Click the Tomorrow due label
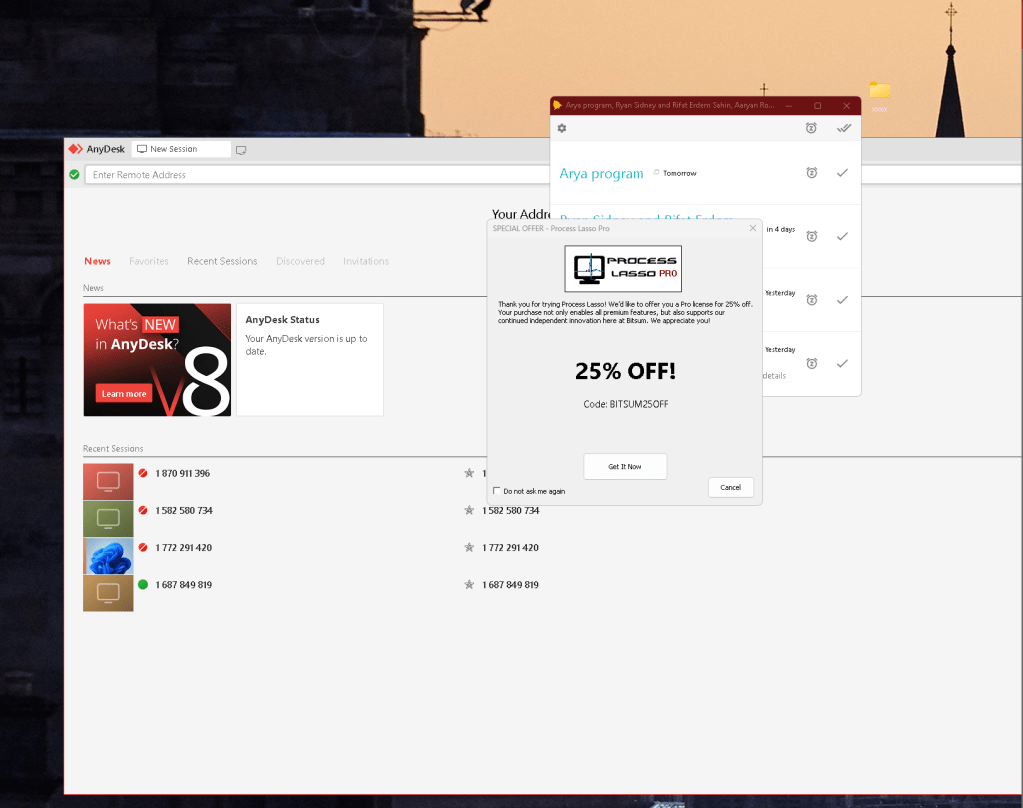 point(680,174)
